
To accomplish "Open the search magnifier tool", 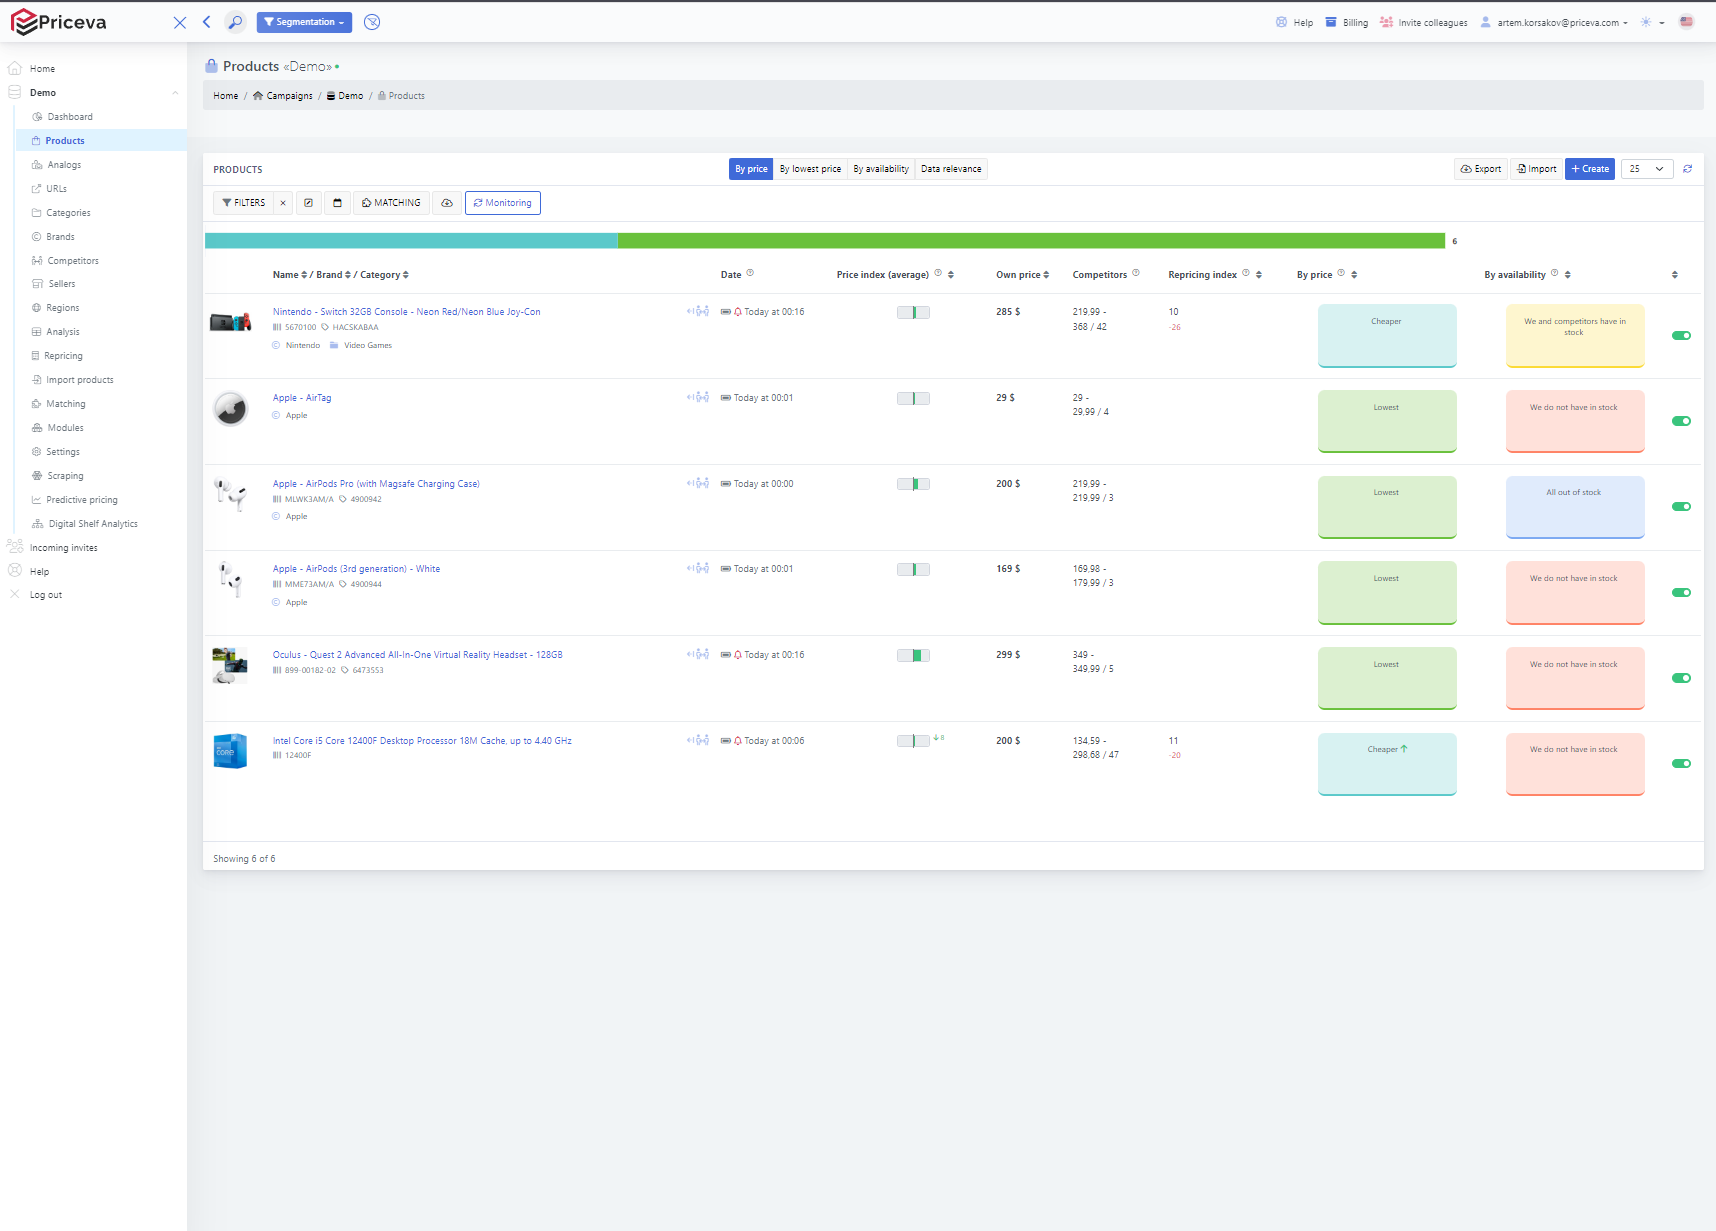I will click(235, 22).
